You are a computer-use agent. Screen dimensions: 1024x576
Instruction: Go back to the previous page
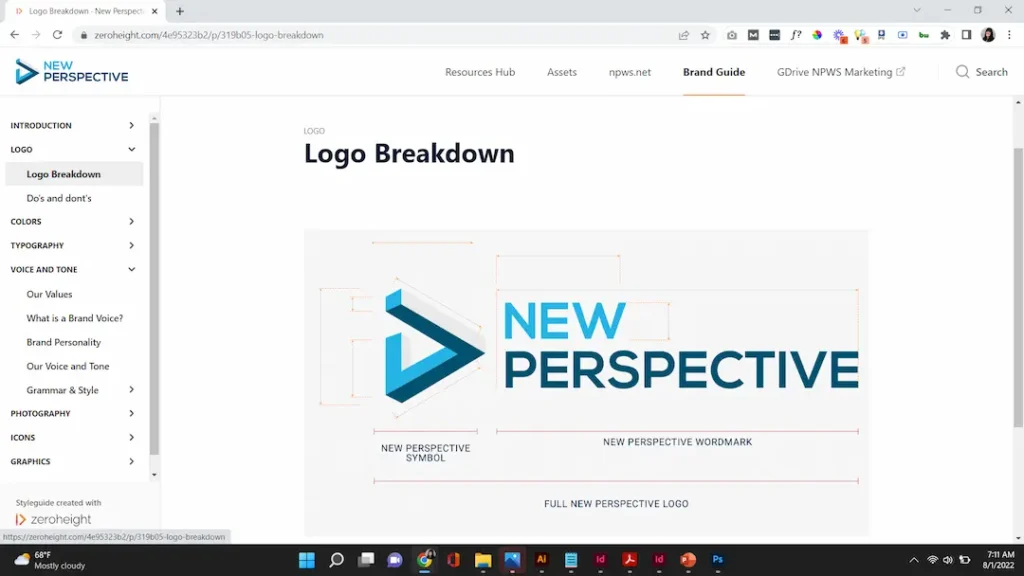tap(14, 35)
